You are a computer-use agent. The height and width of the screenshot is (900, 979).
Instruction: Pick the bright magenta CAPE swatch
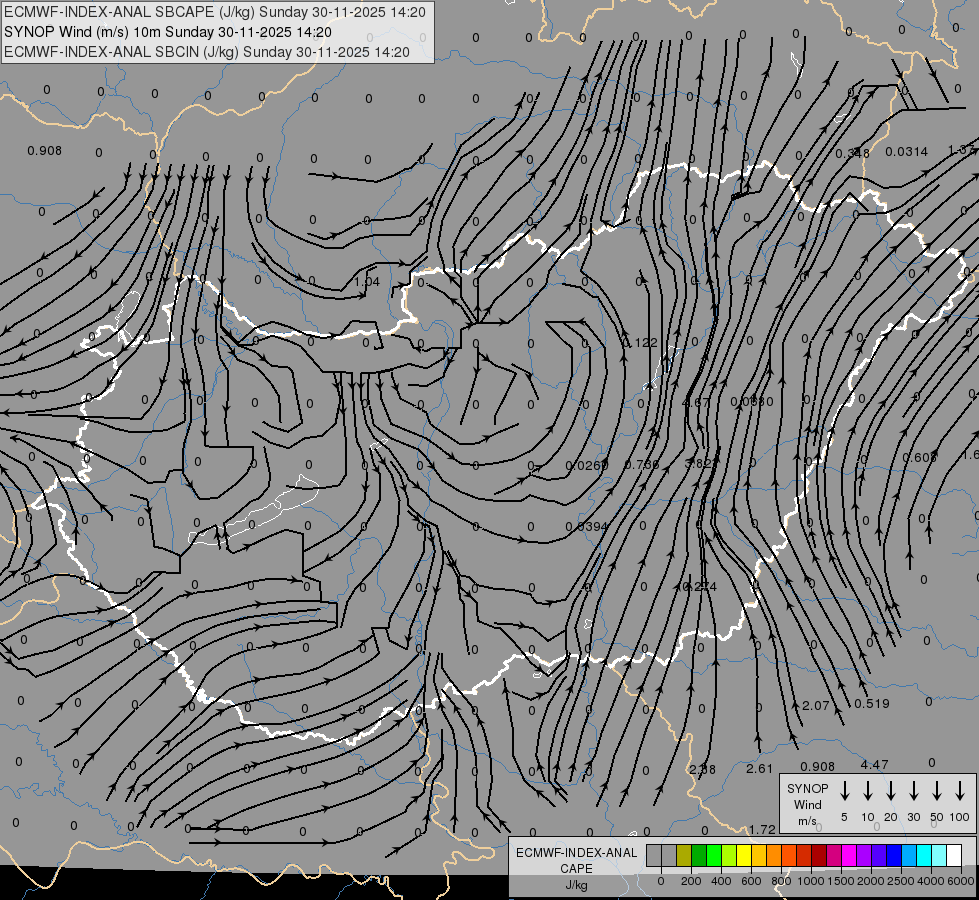pos(849,855)
